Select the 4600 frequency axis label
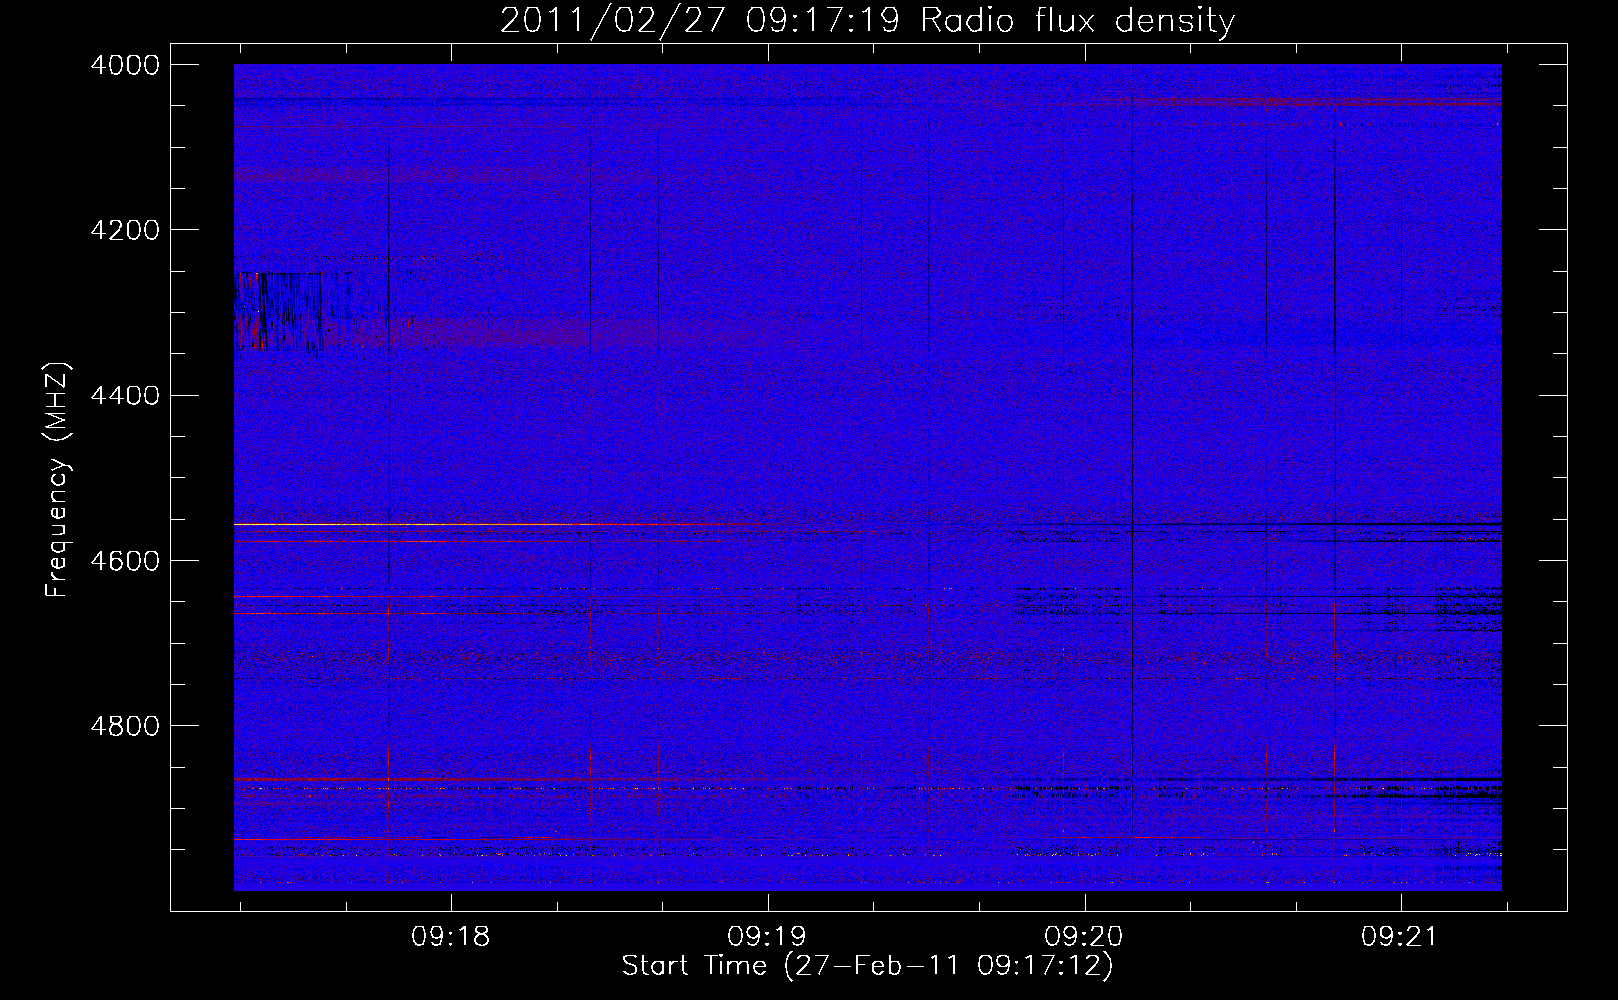 click(125, 560)
